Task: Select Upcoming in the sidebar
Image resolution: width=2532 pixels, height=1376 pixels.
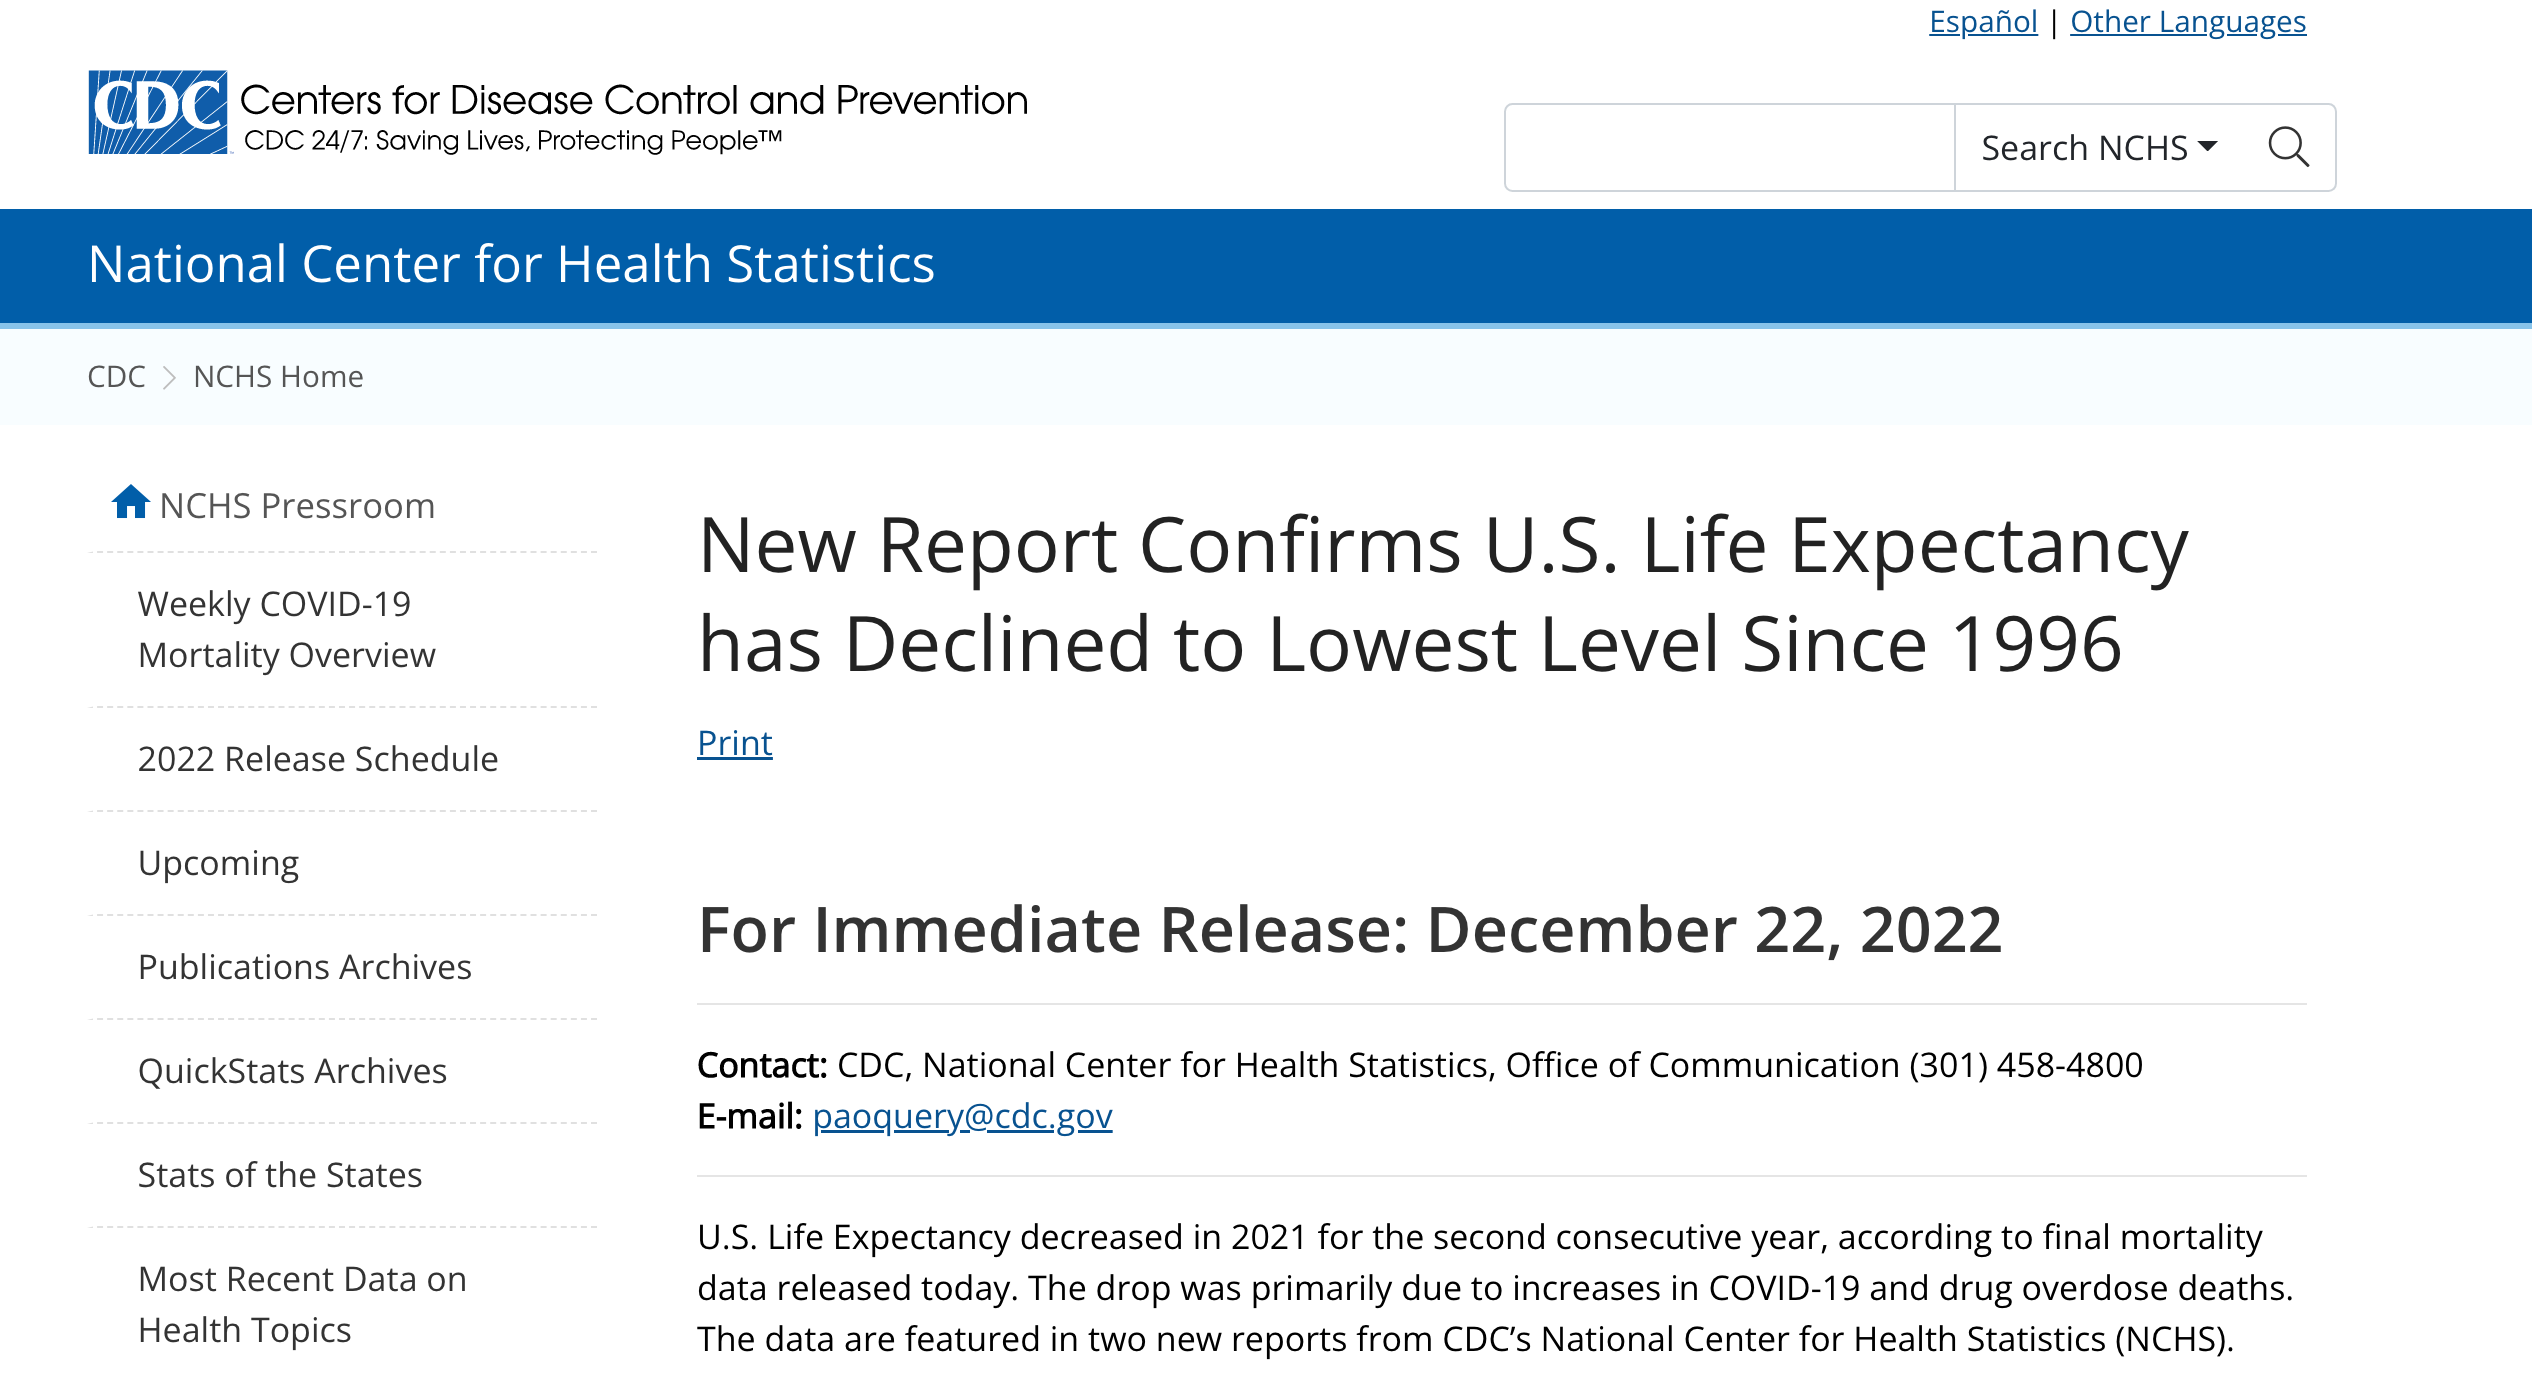Action: click(218, 863)
